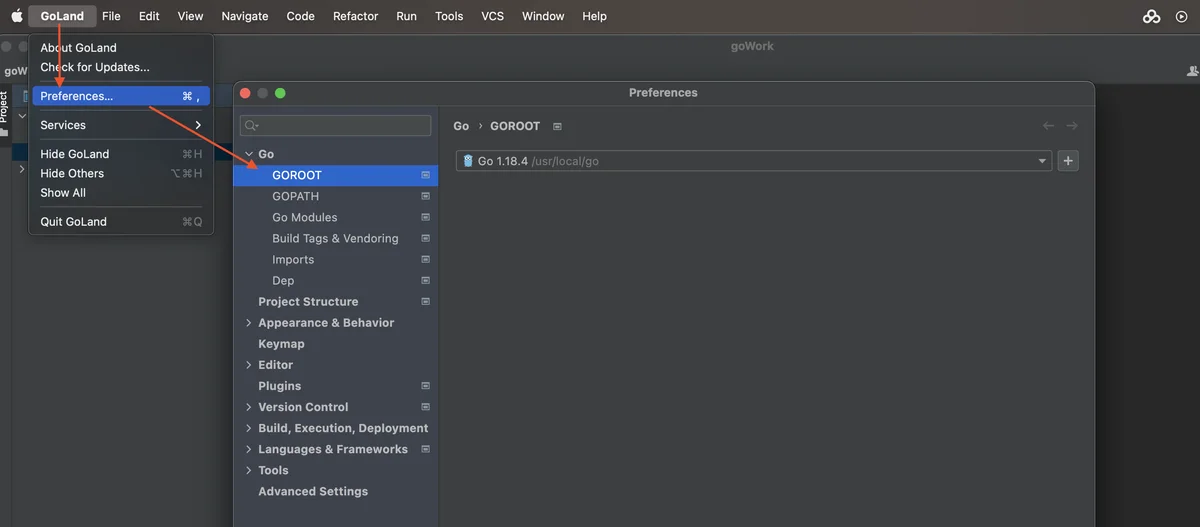Select Hide GoLand menu entry
The width and height of the screenshot is (1200, 527).
[121, 154]
